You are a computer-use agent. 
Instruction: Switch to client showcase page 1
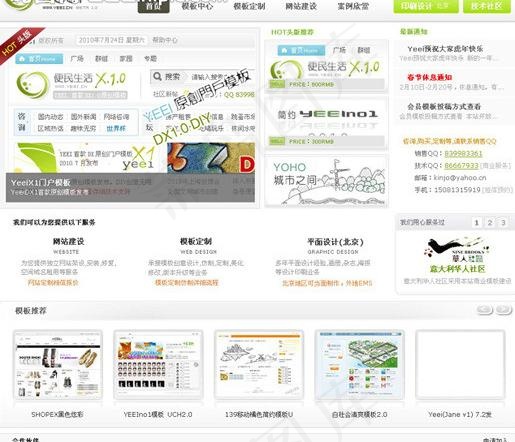tap(477, 223)
